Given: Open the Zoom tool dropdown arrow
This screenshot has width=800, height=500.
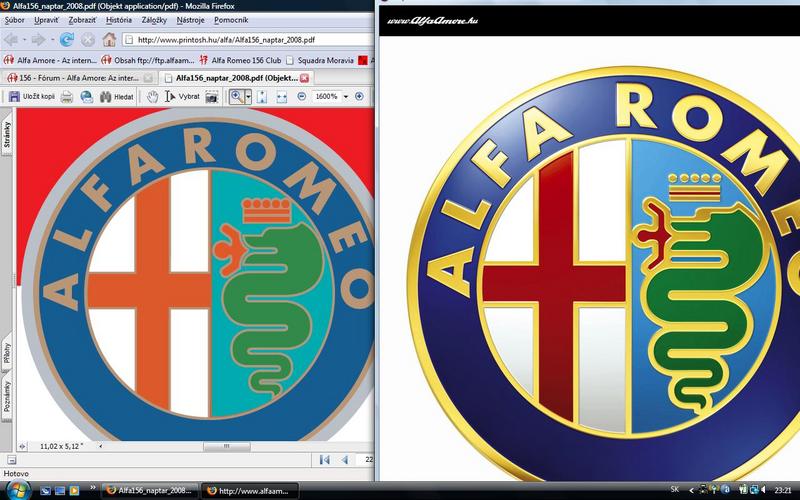Looking at the screenshot, I should (x=248, y=96).
